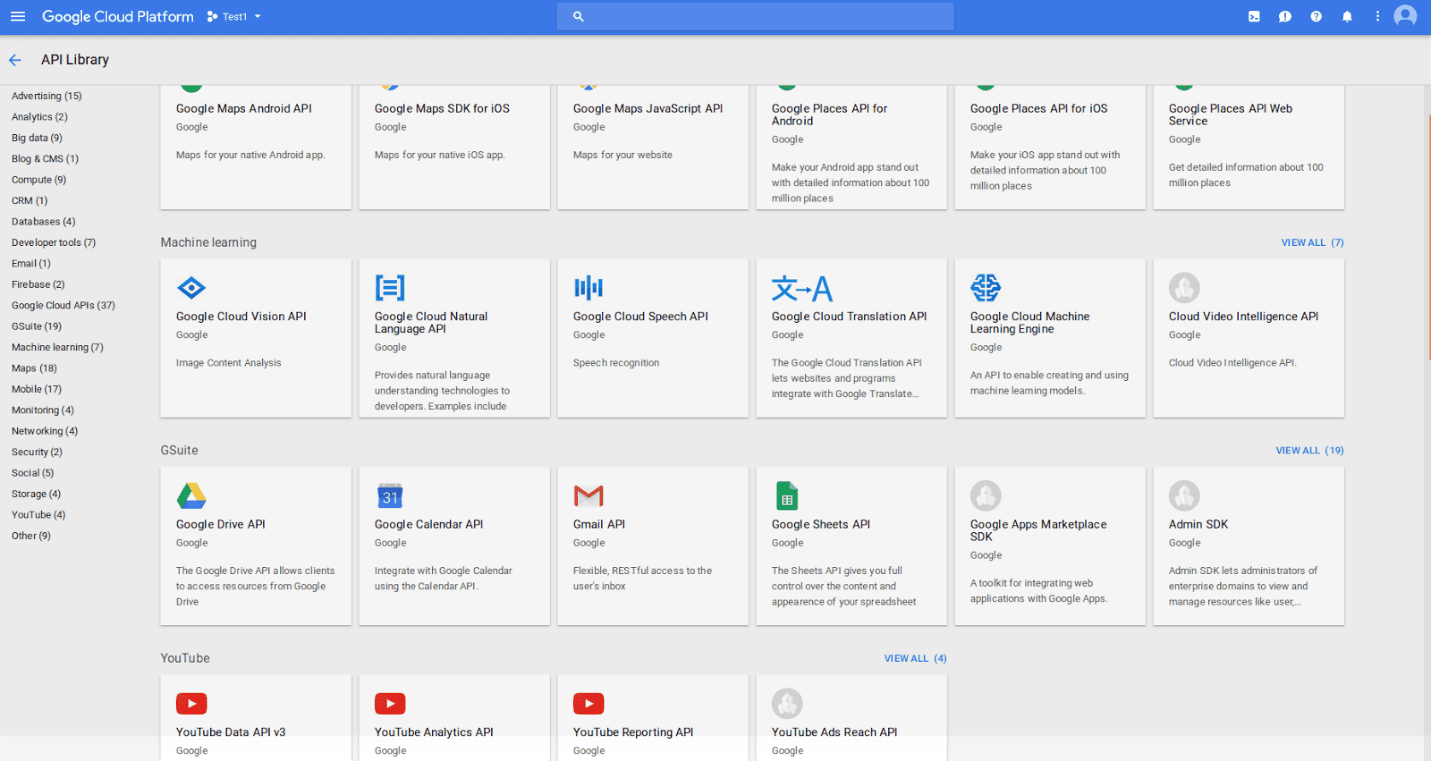Click the Machine Learning Engine brain icon
This screenshot has height=761, width=1431.
tap(986, 288)
